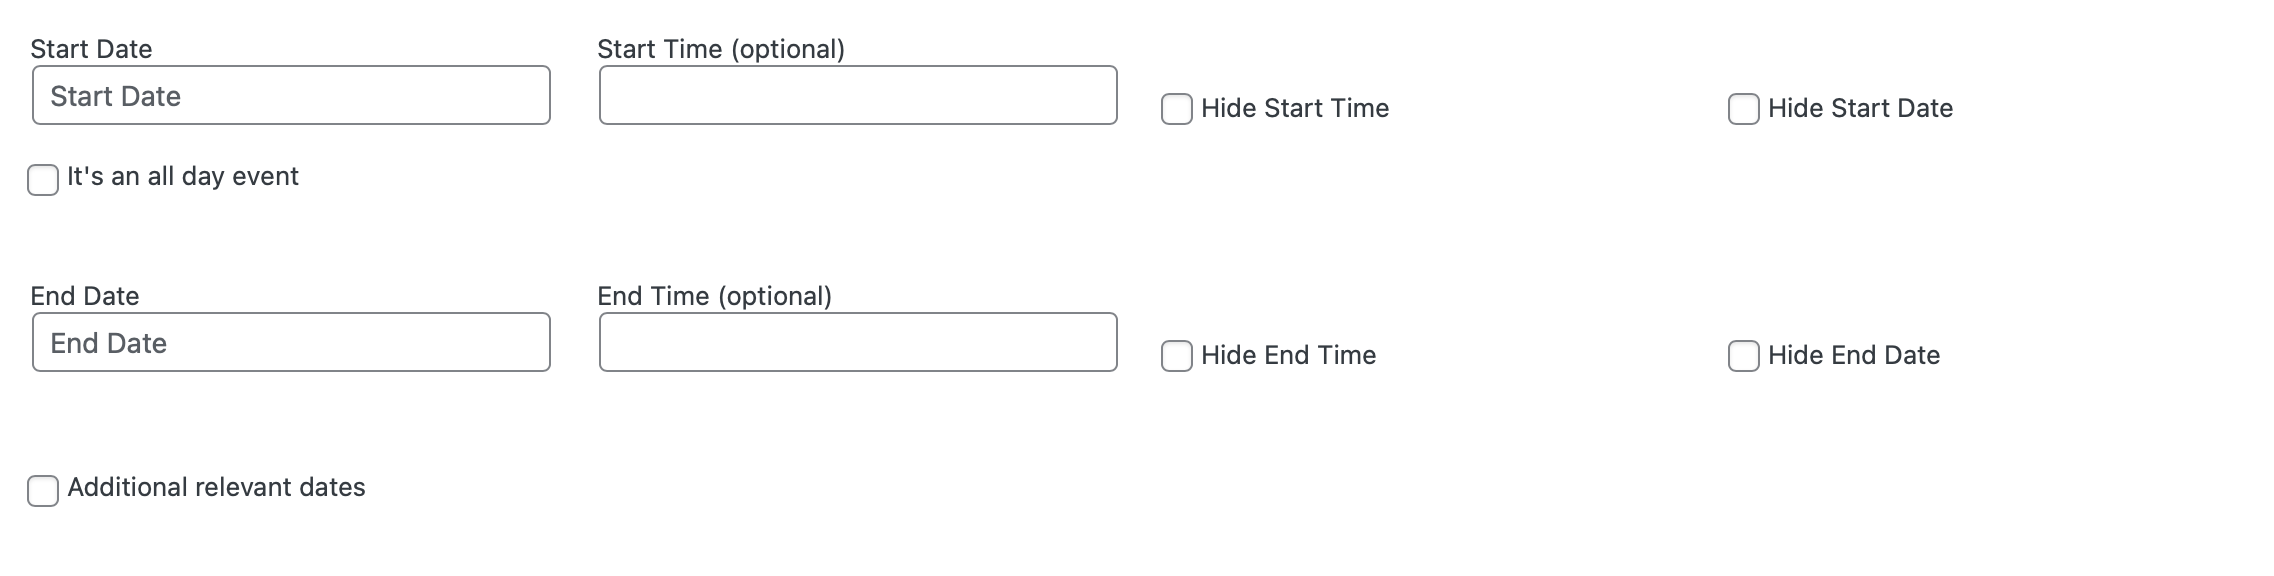Viewport: 2274px width, 576px height.
Task: Click the "End Time (optional)" field label
Action: tap(715, 296)
